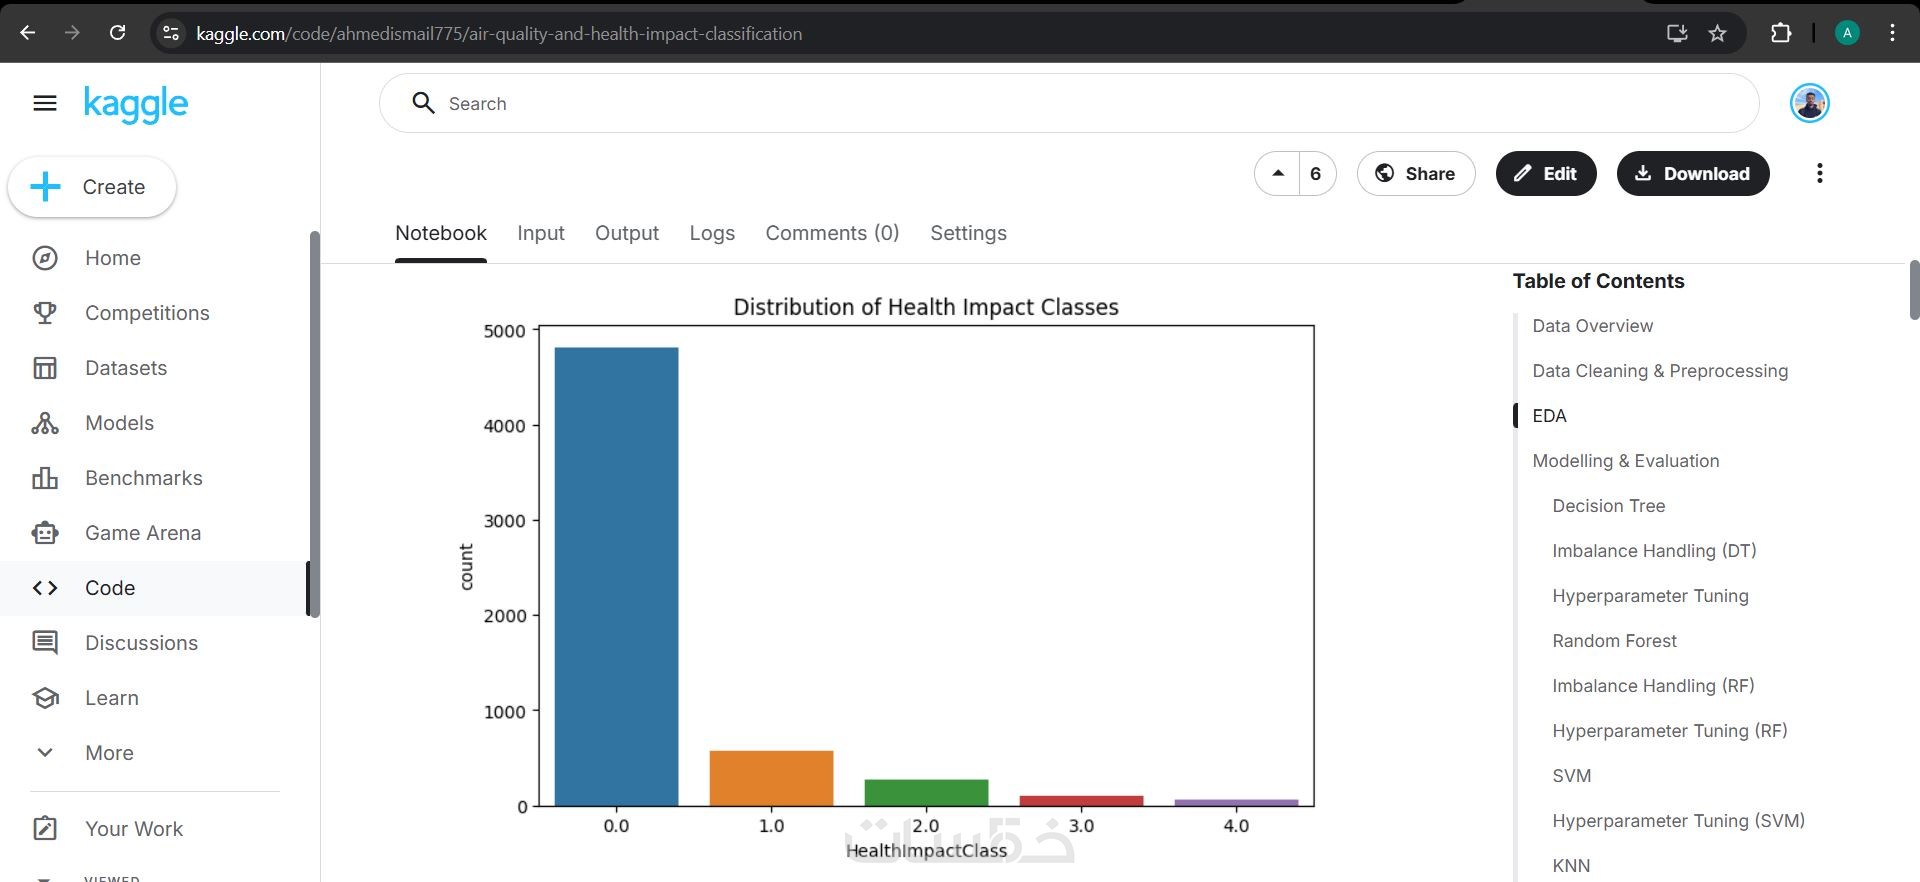1920x882 pixels.
Task: Open the three-dot notebook options menu
Action: 1819,173
